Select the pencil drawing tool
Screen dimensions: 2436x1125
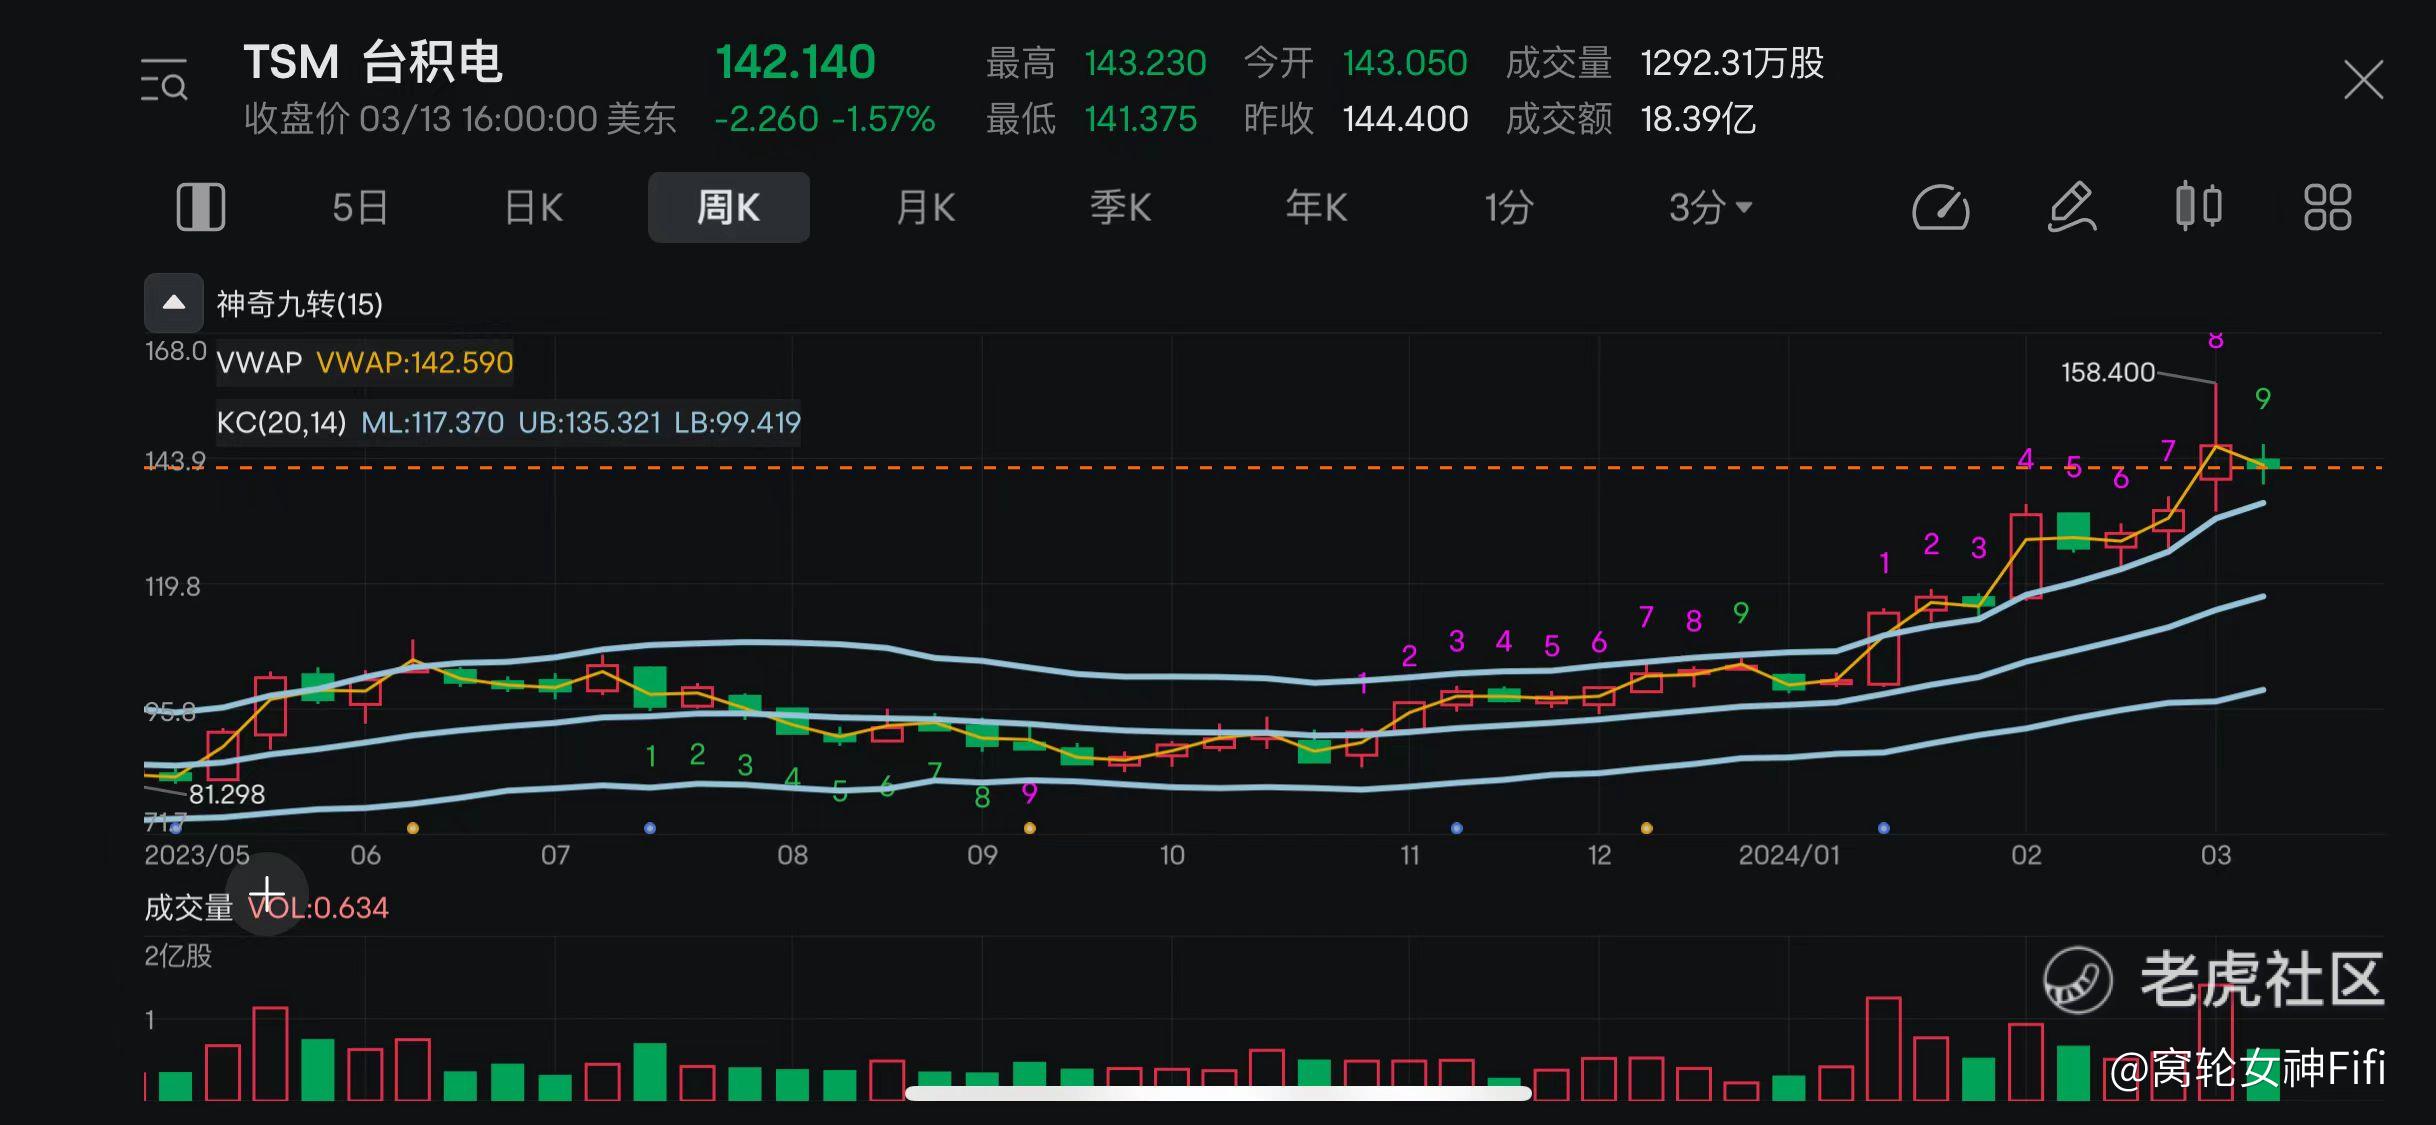2071,207
